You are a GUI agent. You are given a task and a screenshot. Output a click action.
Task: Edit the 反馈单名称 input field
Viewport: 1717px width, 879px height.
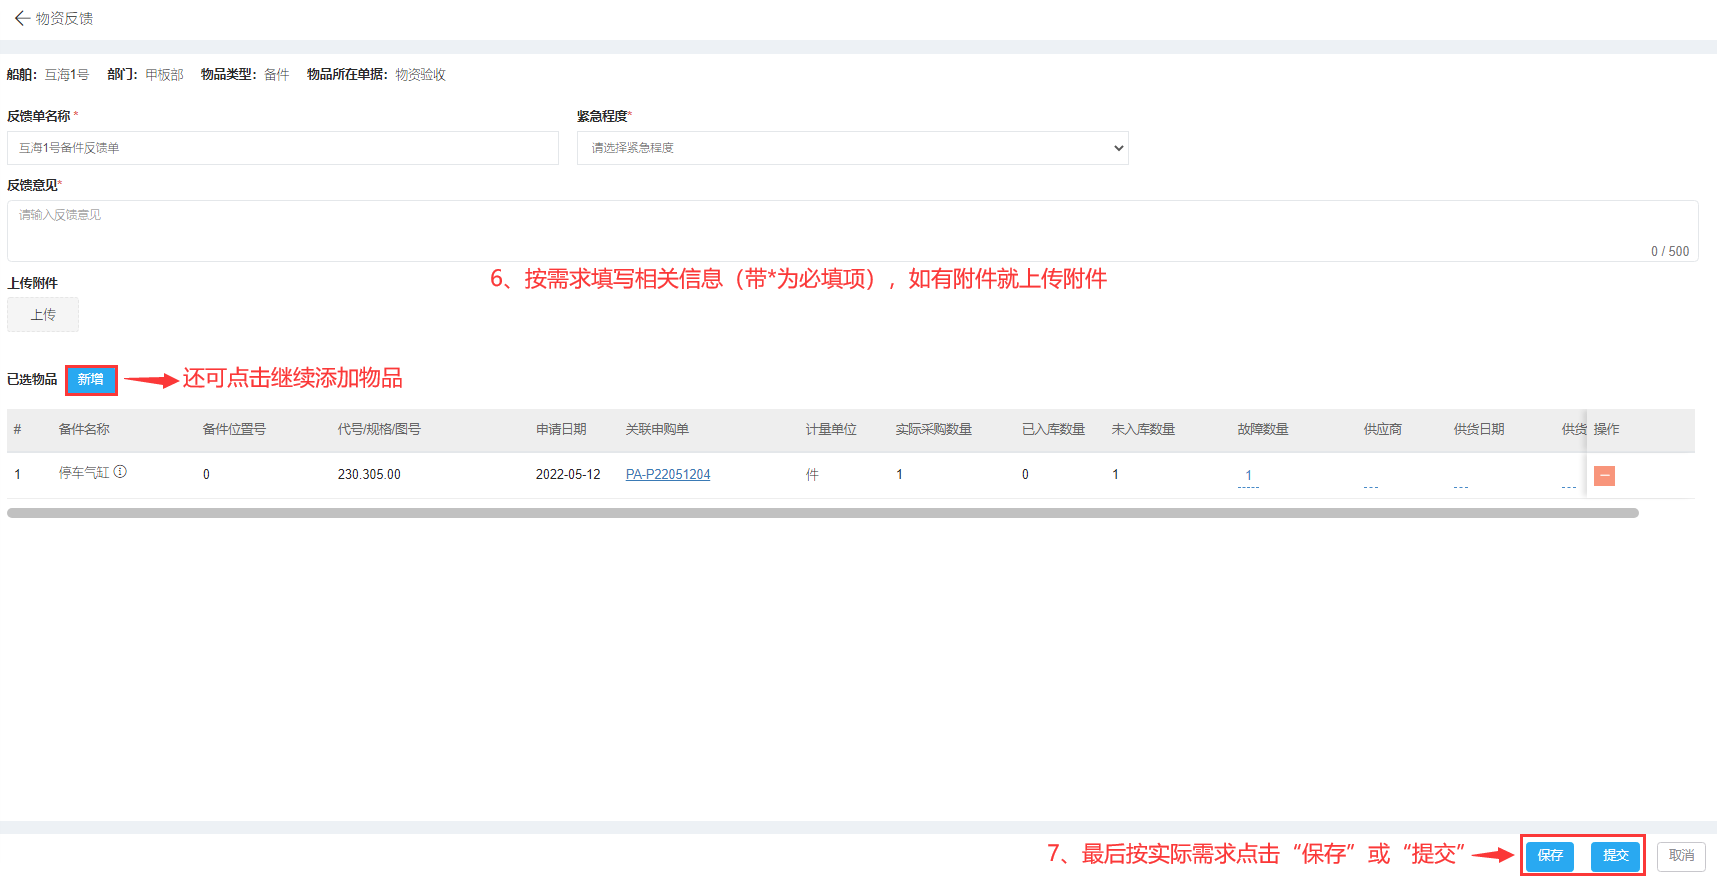(283, 148)
